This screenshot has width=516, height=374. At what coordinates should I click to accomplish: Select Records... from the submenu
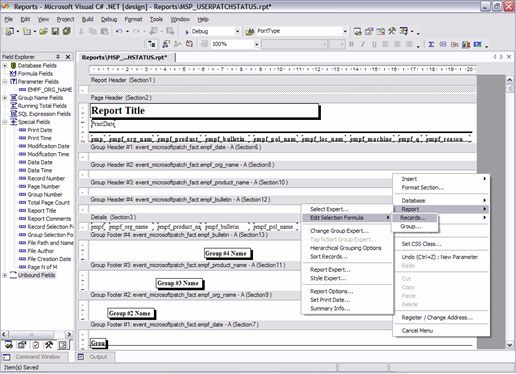tap(413, 218)
